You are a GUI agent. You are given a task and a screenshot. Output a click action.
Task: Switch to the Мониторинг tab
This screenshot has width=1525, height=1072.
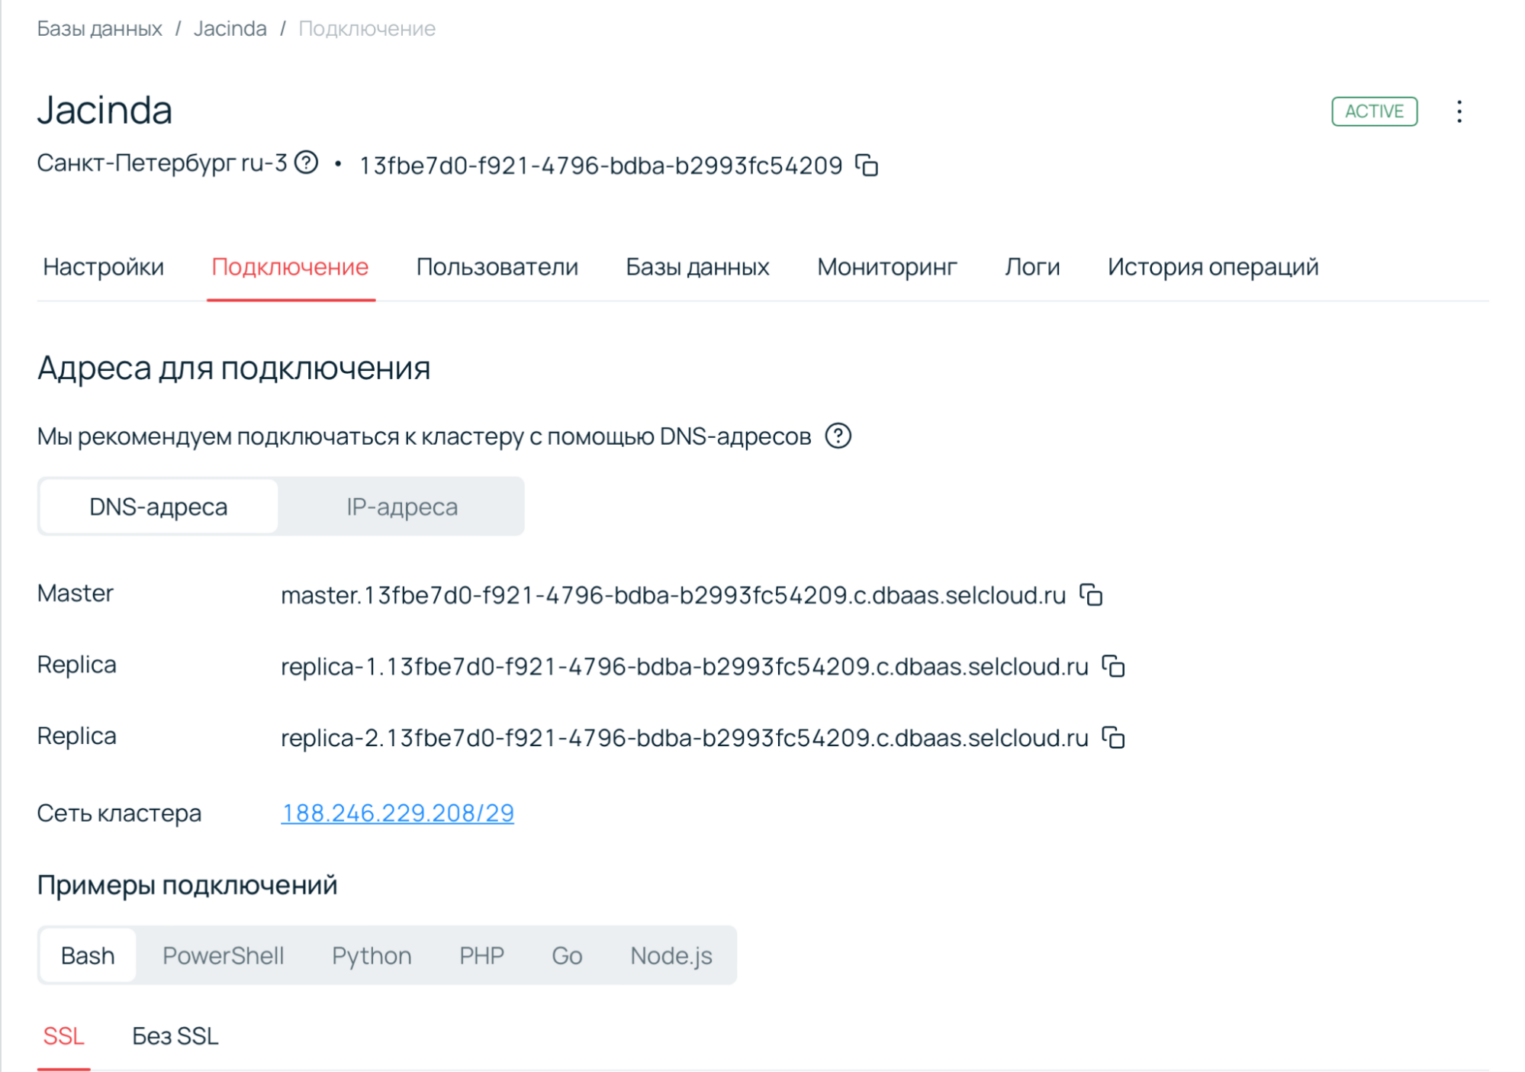[887, 267]
